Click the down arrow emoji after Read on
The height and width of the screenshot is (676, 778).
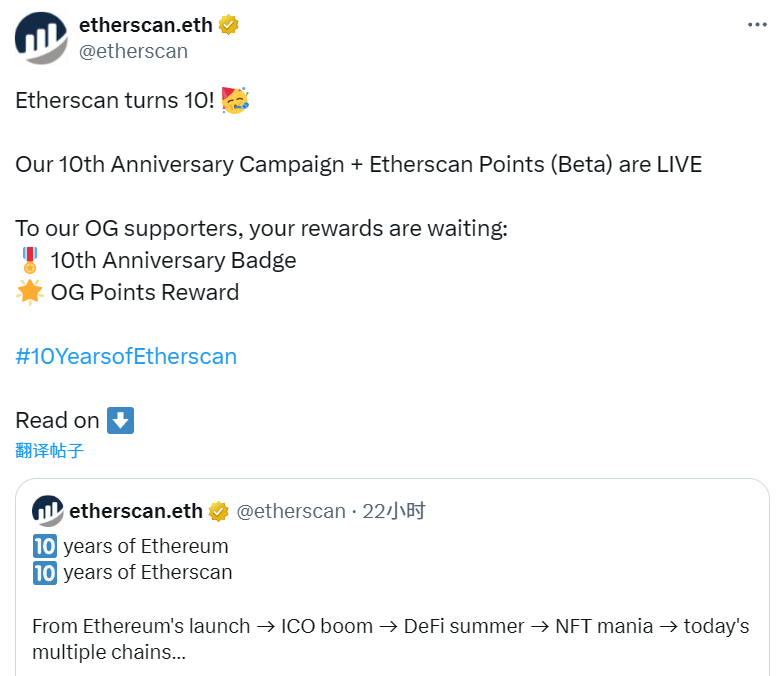pyautogui.click(x=120, y=420)
